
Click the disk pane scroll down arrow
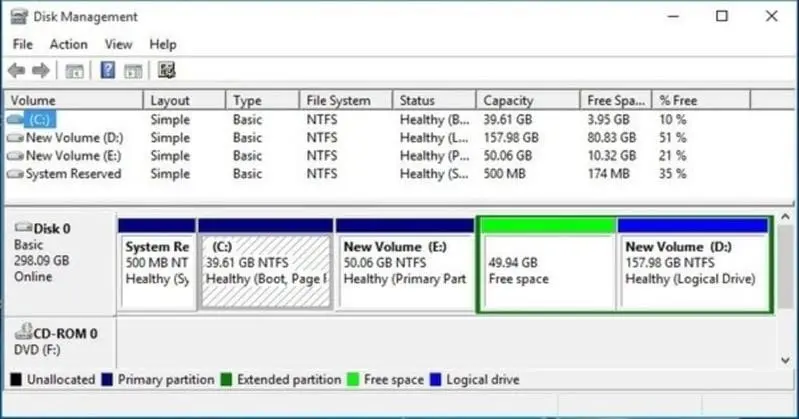point(785,360)
